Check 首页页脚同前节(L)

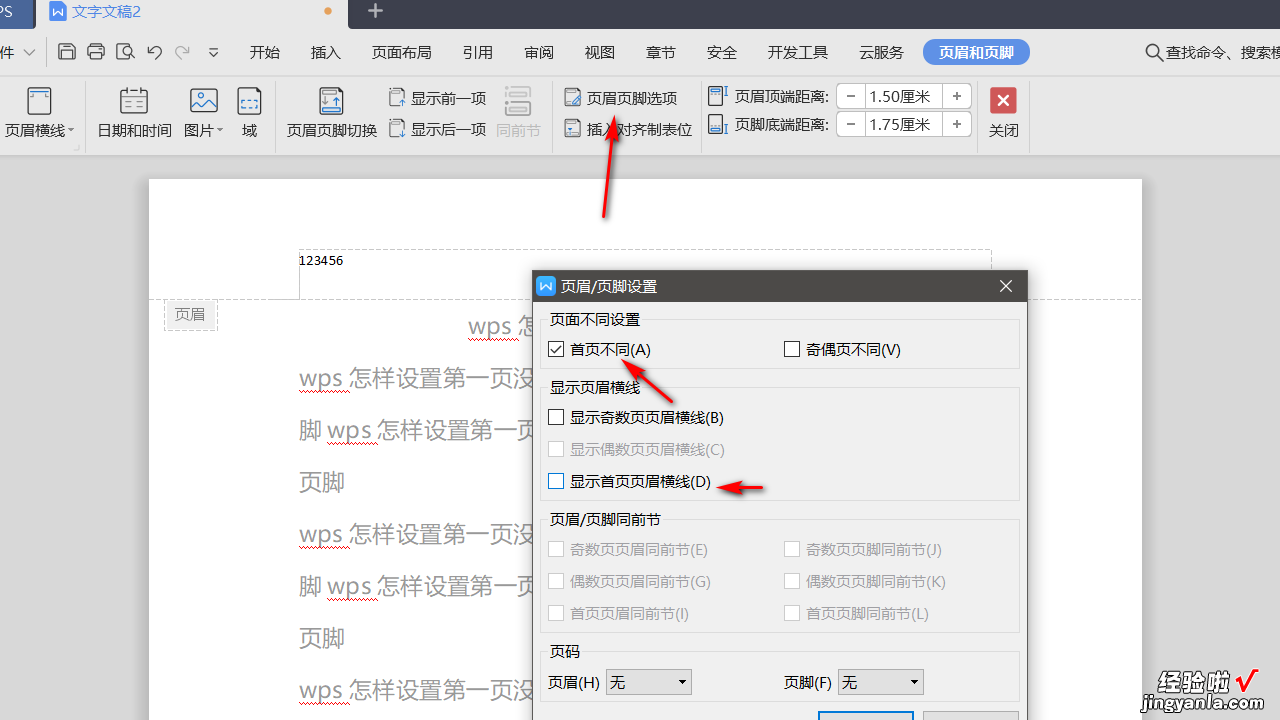tap(793, 613)
